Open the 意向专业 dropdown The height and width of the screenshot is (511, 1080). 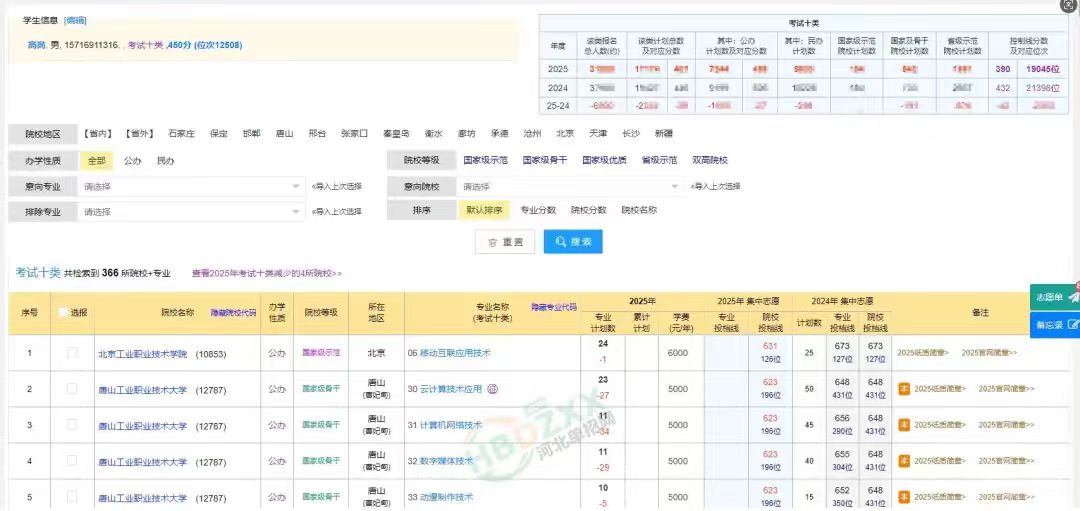pyautogui.click(x=191, y=186)
